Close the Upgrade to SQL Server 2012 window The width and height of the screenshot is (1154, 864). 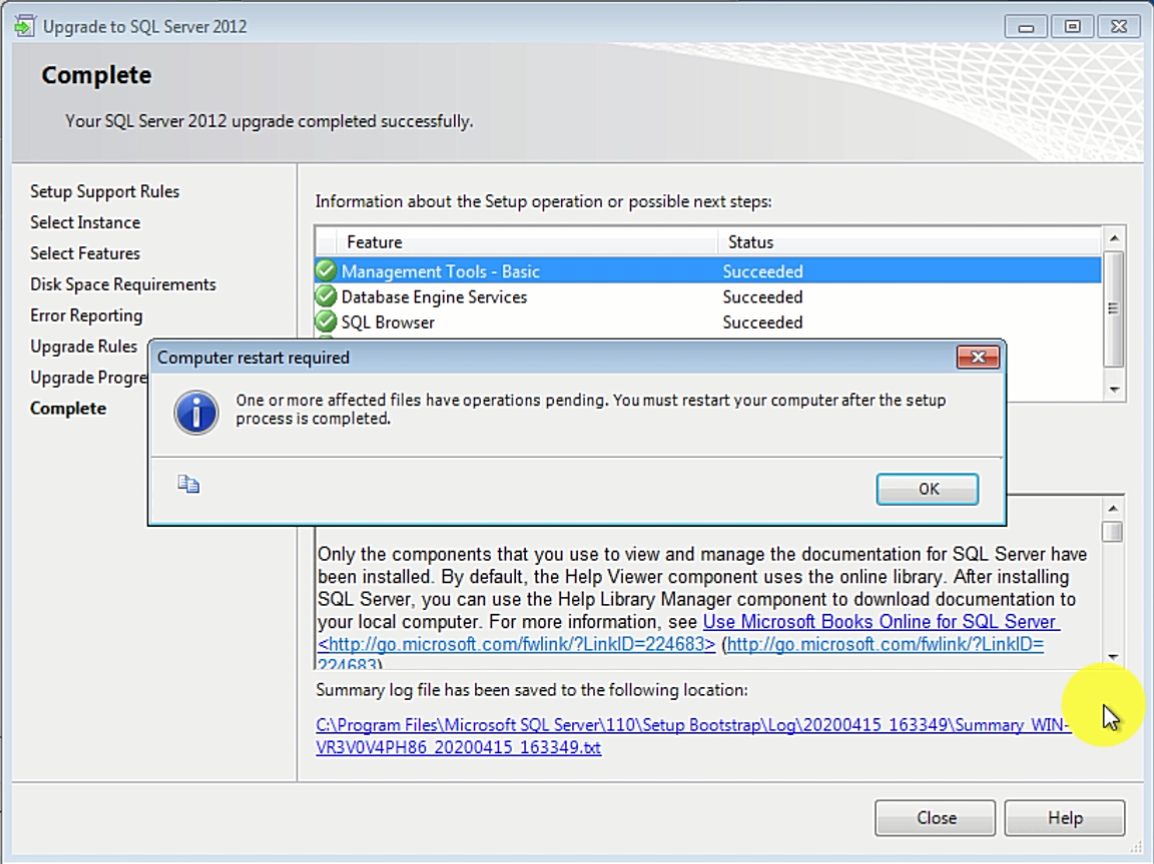point(1119,27)
